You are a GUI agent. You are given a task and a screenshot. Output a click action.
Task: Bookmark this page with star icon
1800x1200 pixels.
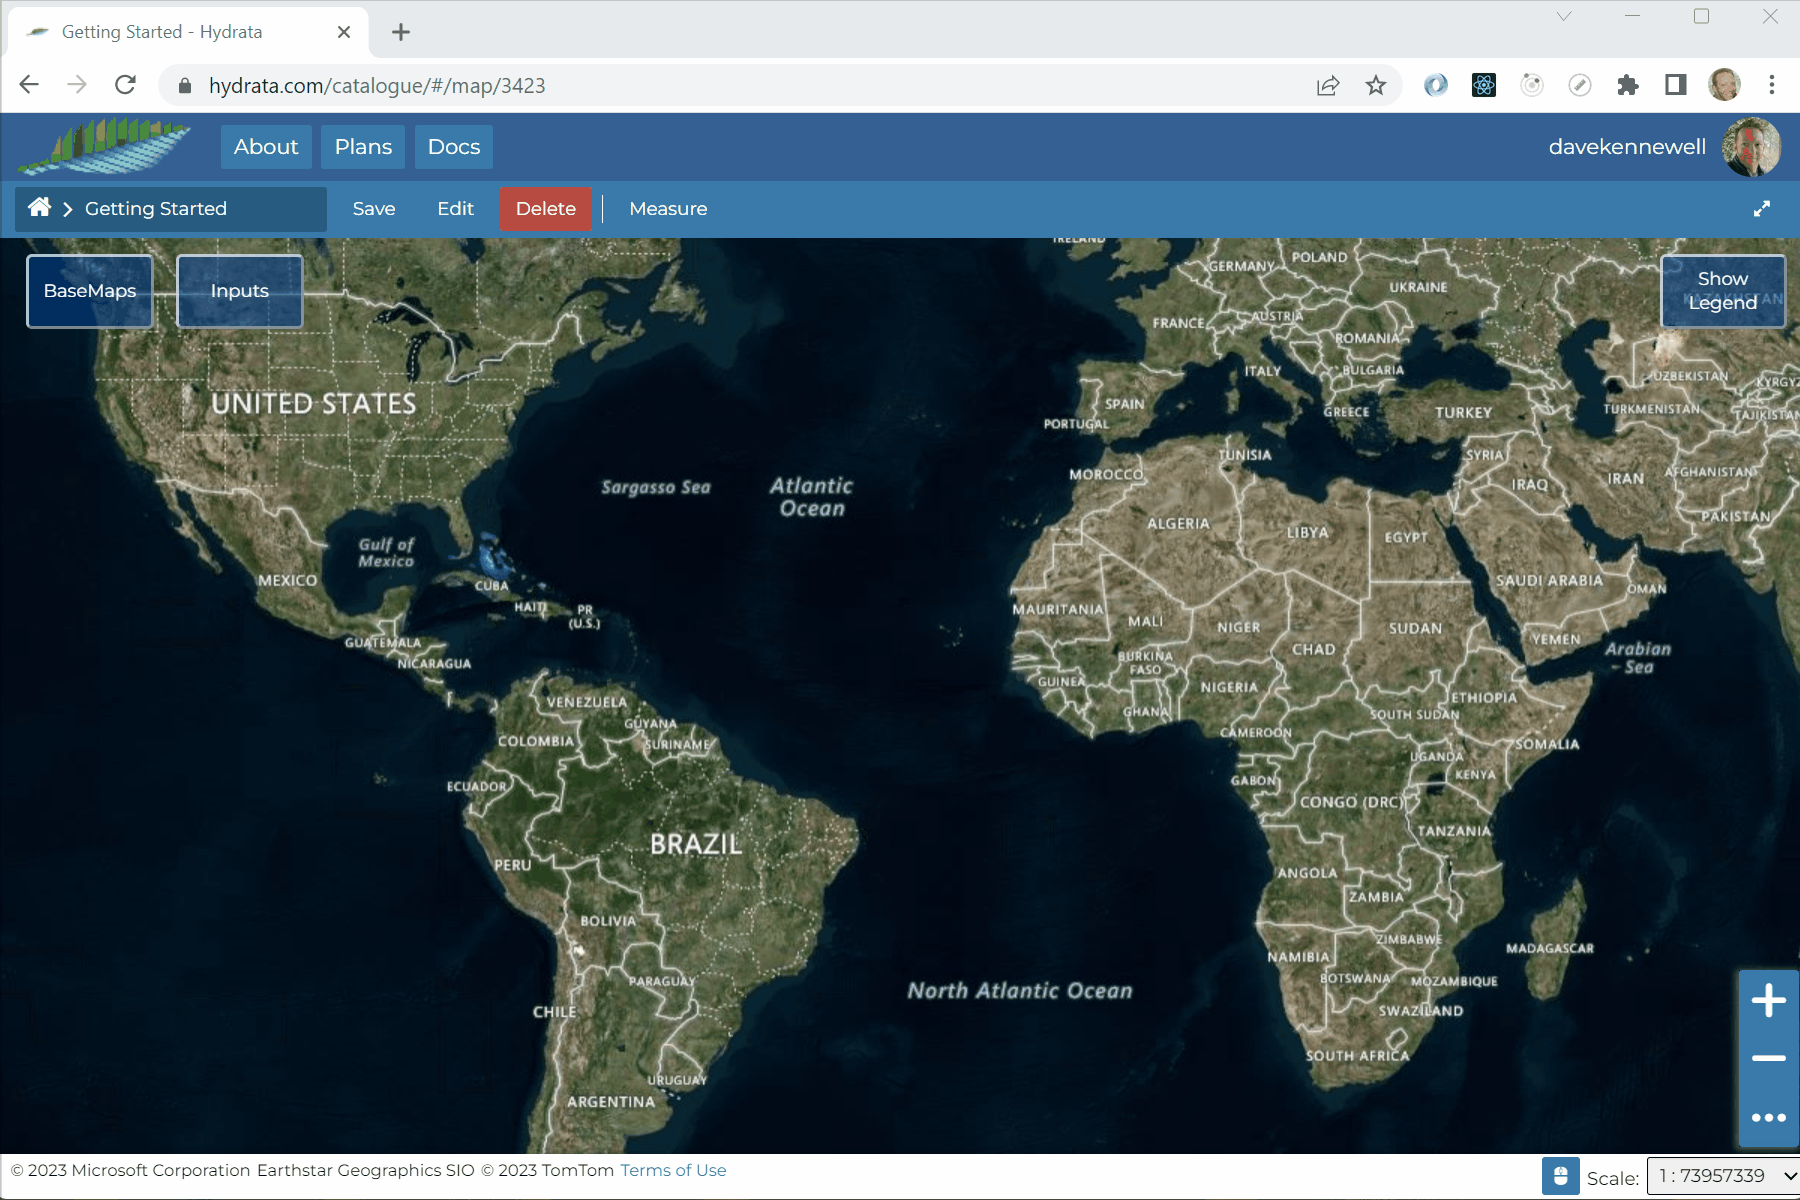[x=1376, y=86]
